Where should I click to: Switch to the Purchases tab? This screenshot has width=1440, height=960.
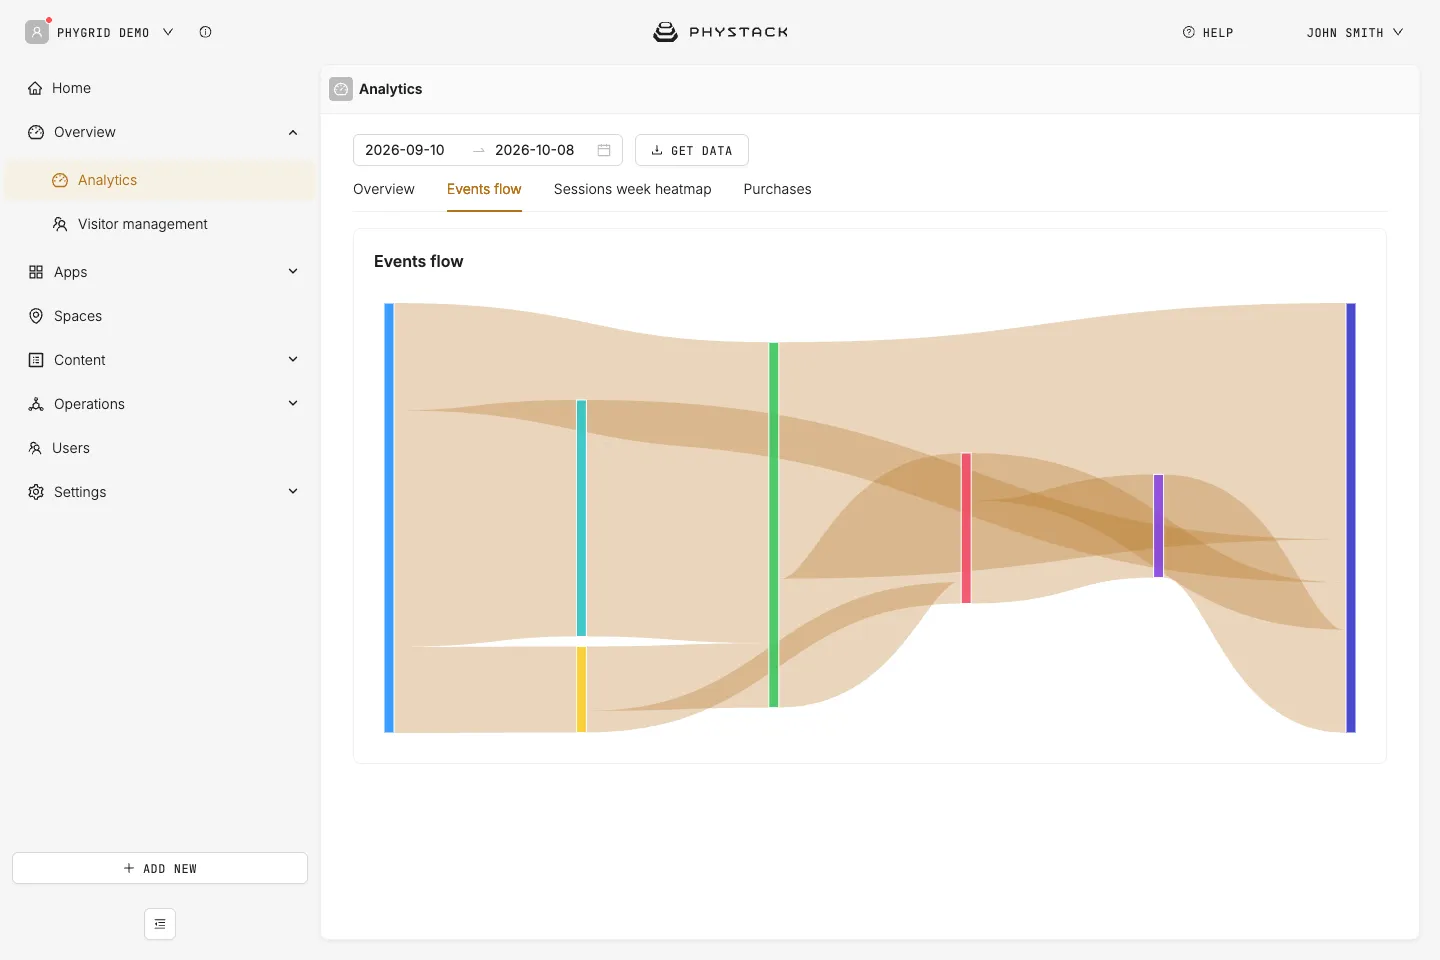778,189
